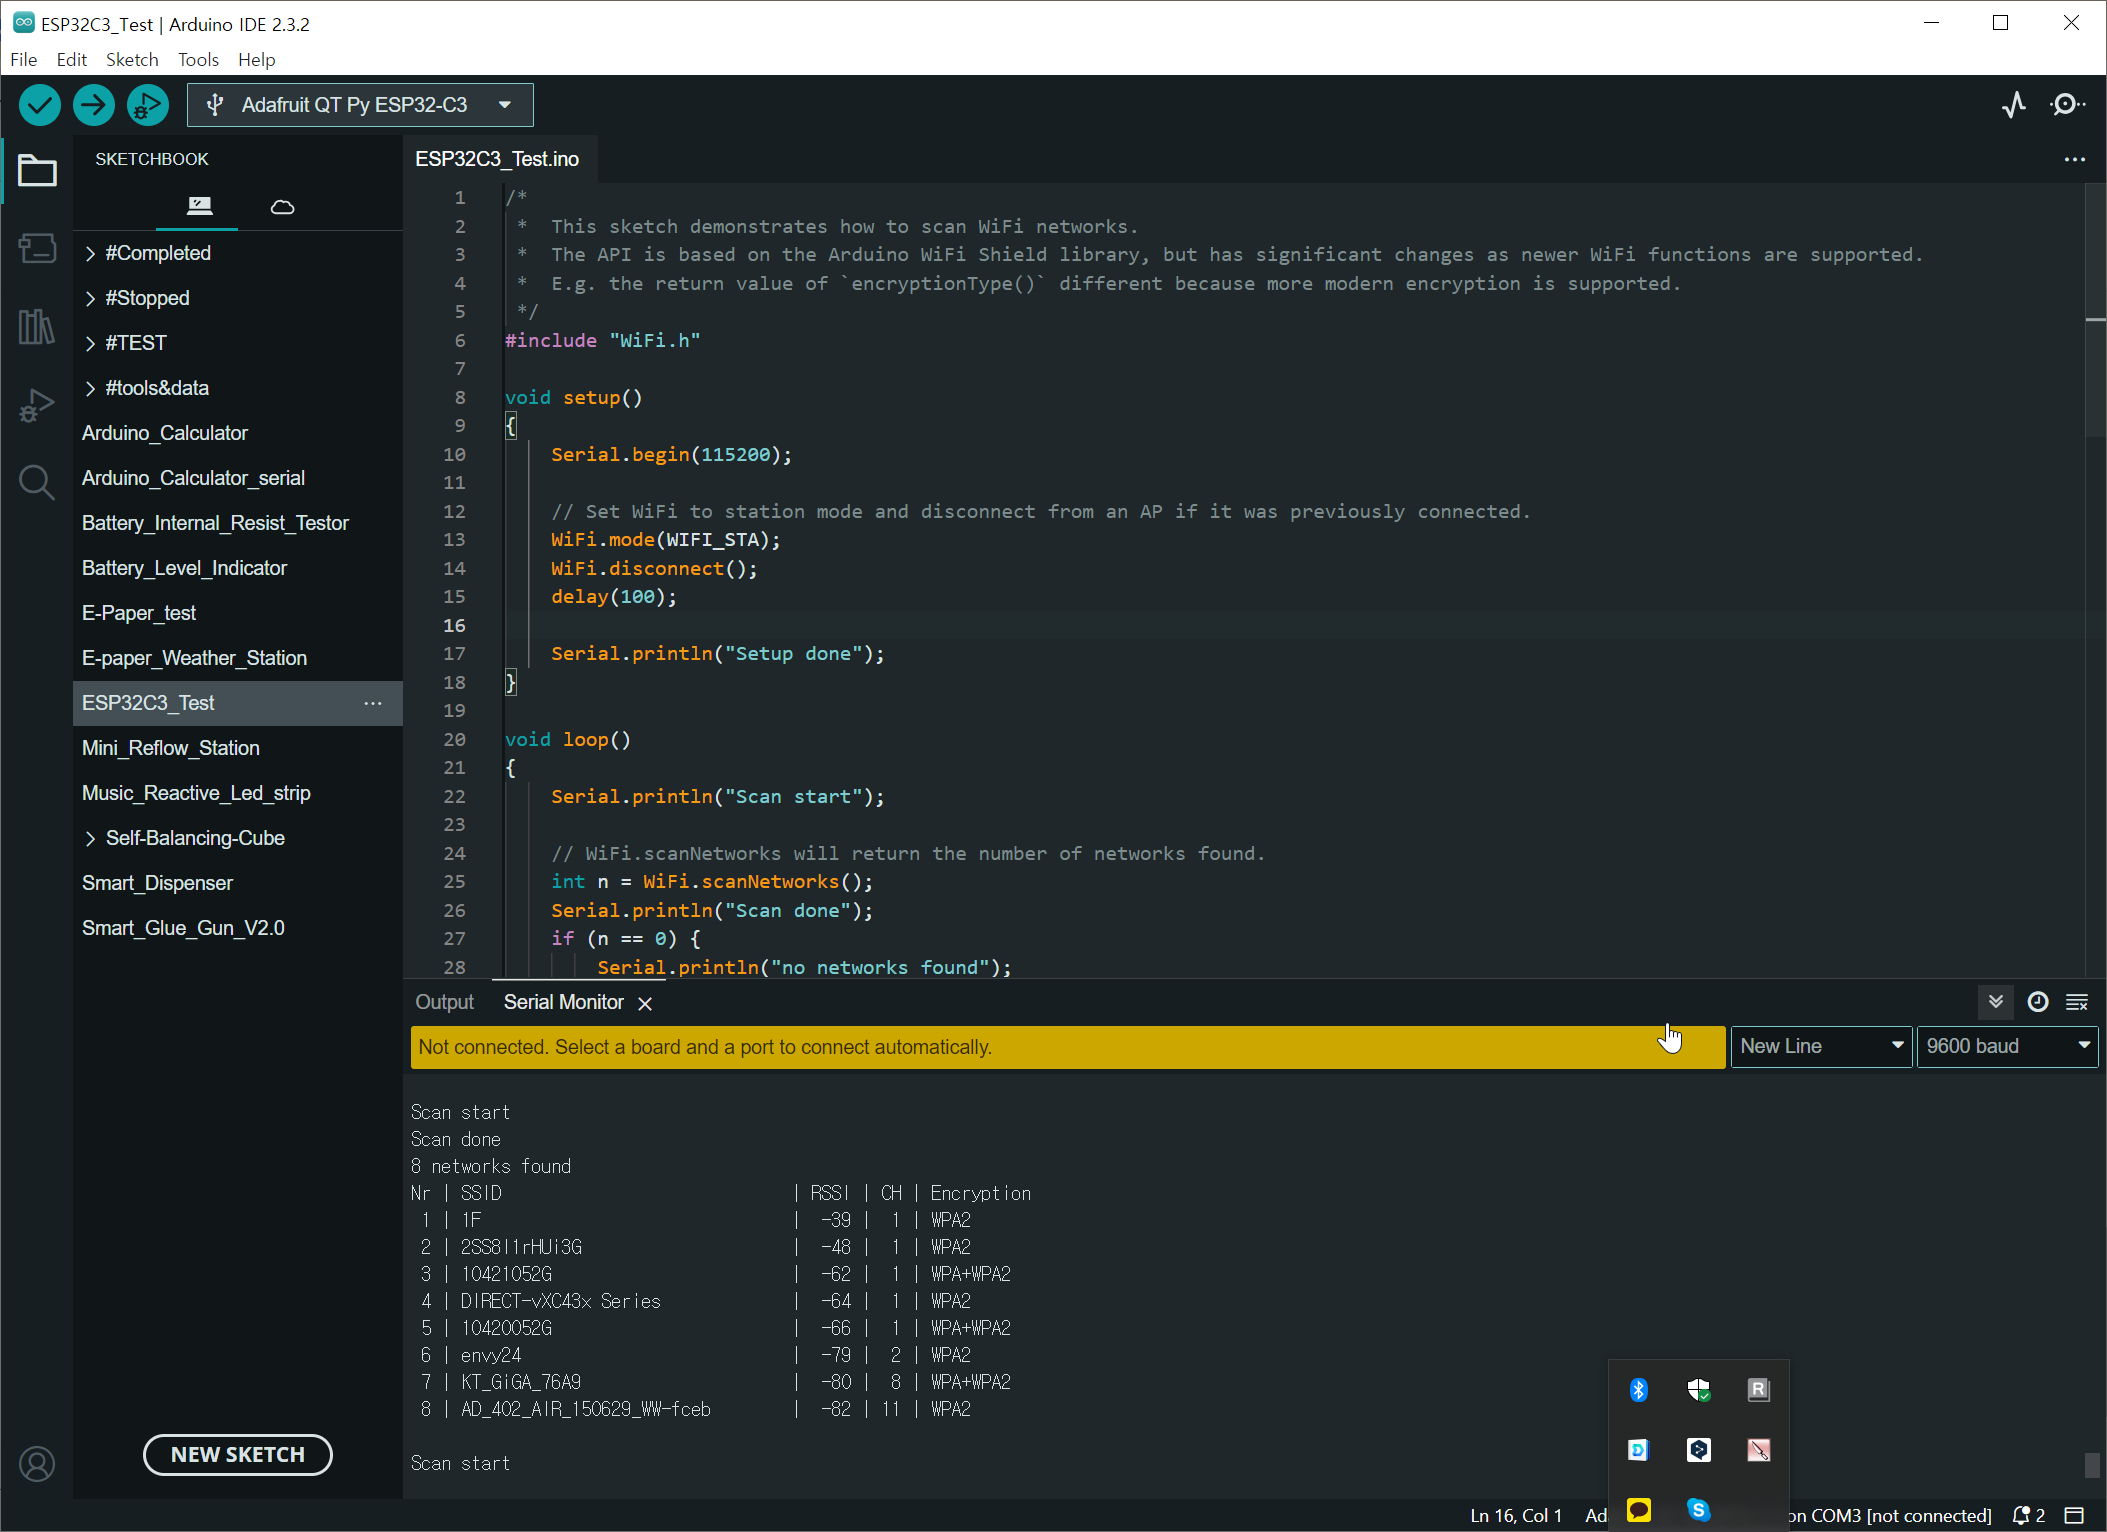2107x1532 pixels.
Task: Open Smart_Glue_Gun_V2.0 sketch
Action: click(238, 928)
